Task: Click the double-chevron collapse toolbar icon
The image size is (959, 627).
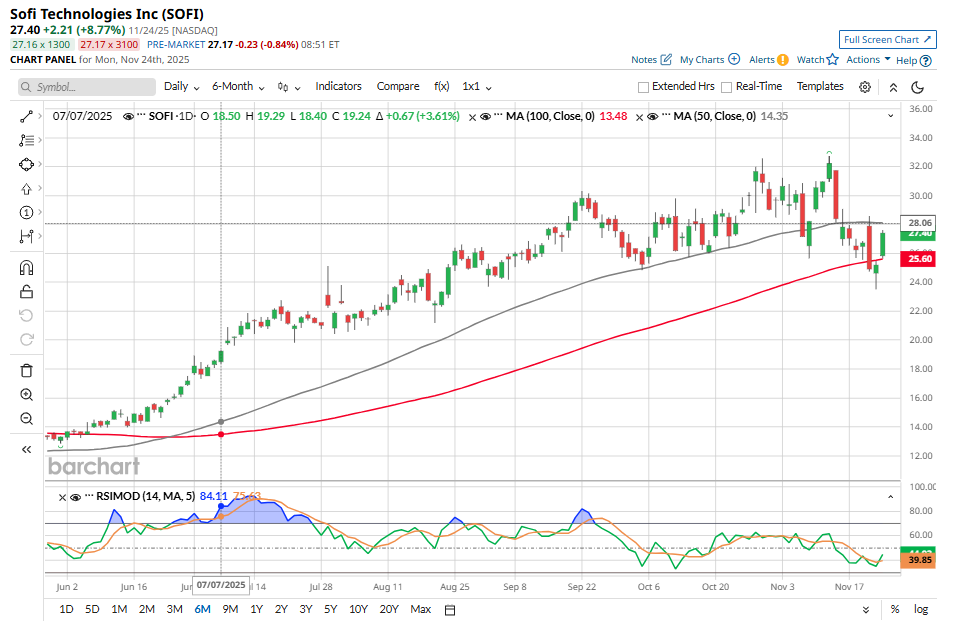Action: pos(893,87)
